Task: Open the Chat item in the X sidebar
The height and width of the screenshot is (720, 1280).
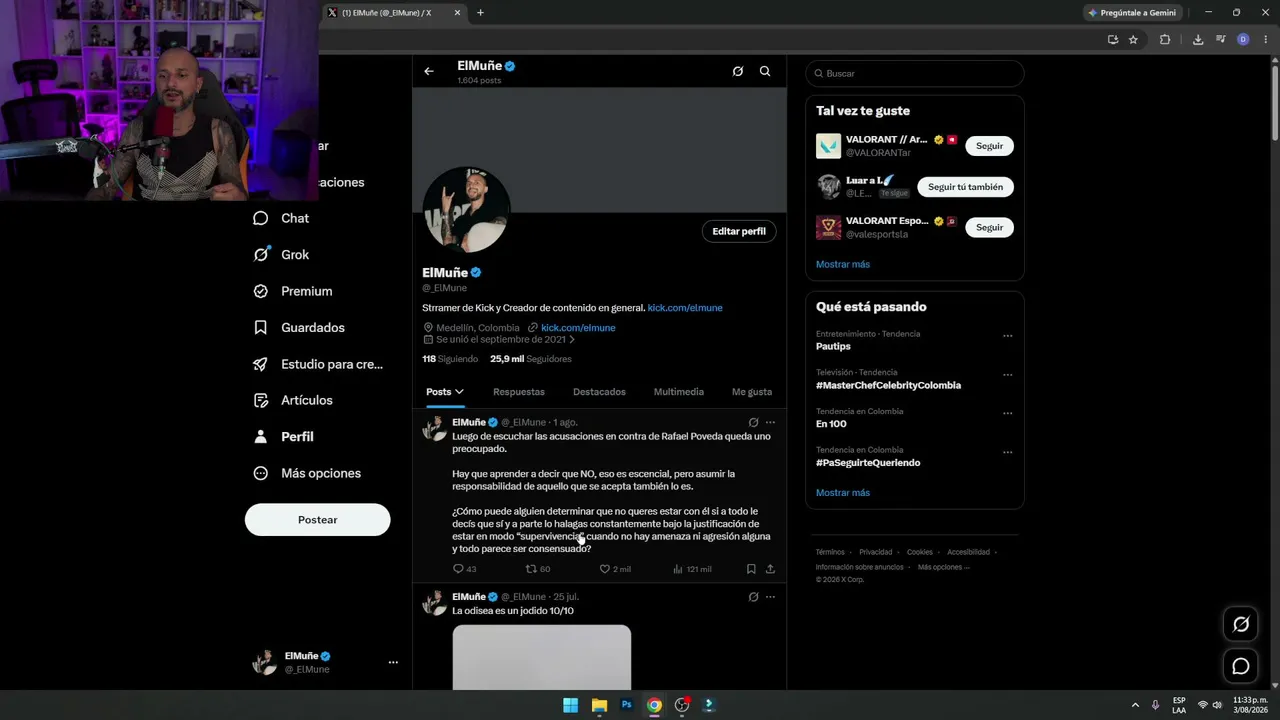Action: click(x=282, y=218)
